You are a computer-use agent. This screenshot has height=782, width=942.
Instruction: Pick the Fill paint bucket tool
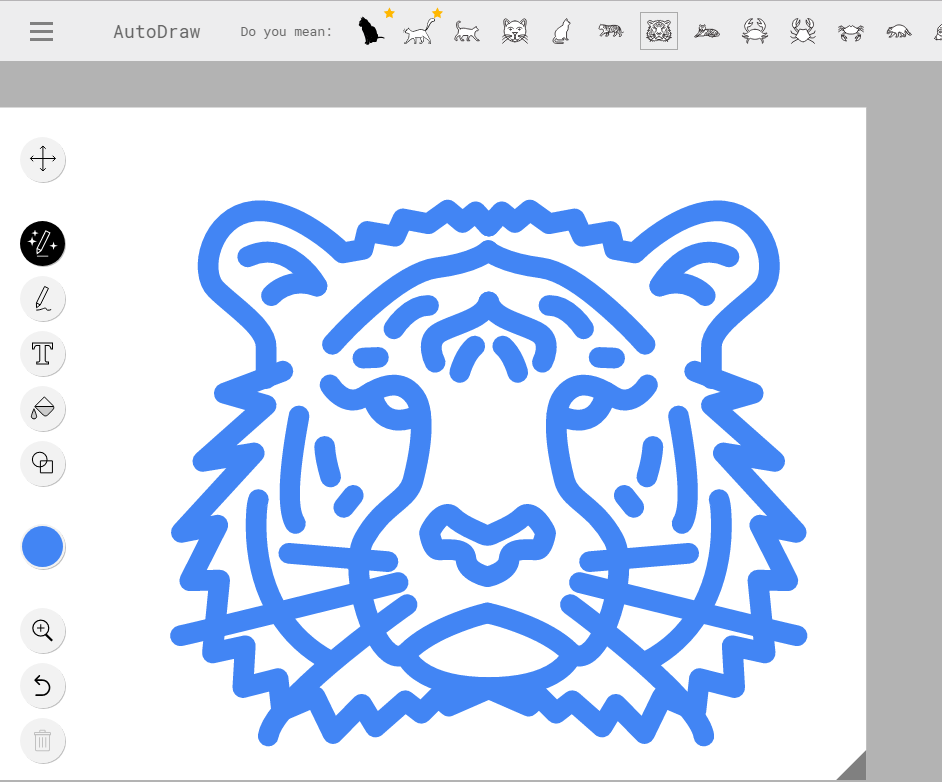43,408
